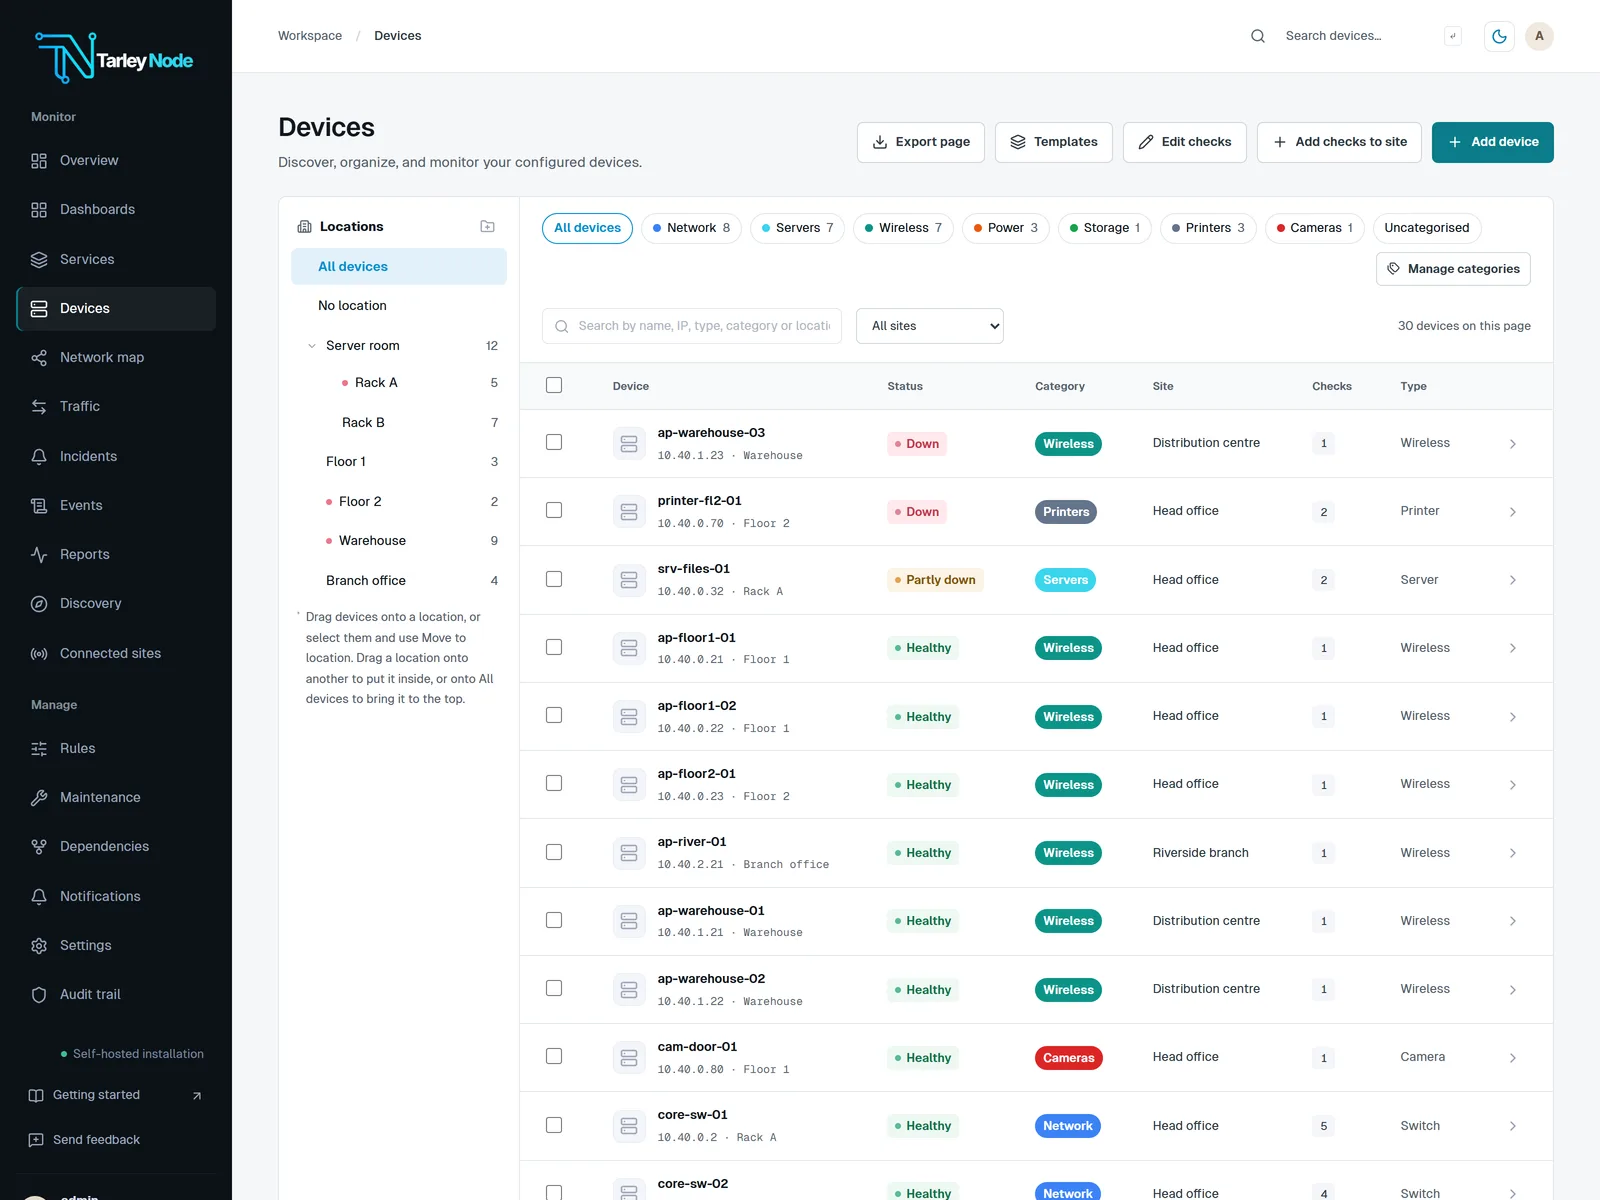Select the Uncategorised filter tab
Viewport: 1600px width, 1200px height.
(x=1427, y=228)
